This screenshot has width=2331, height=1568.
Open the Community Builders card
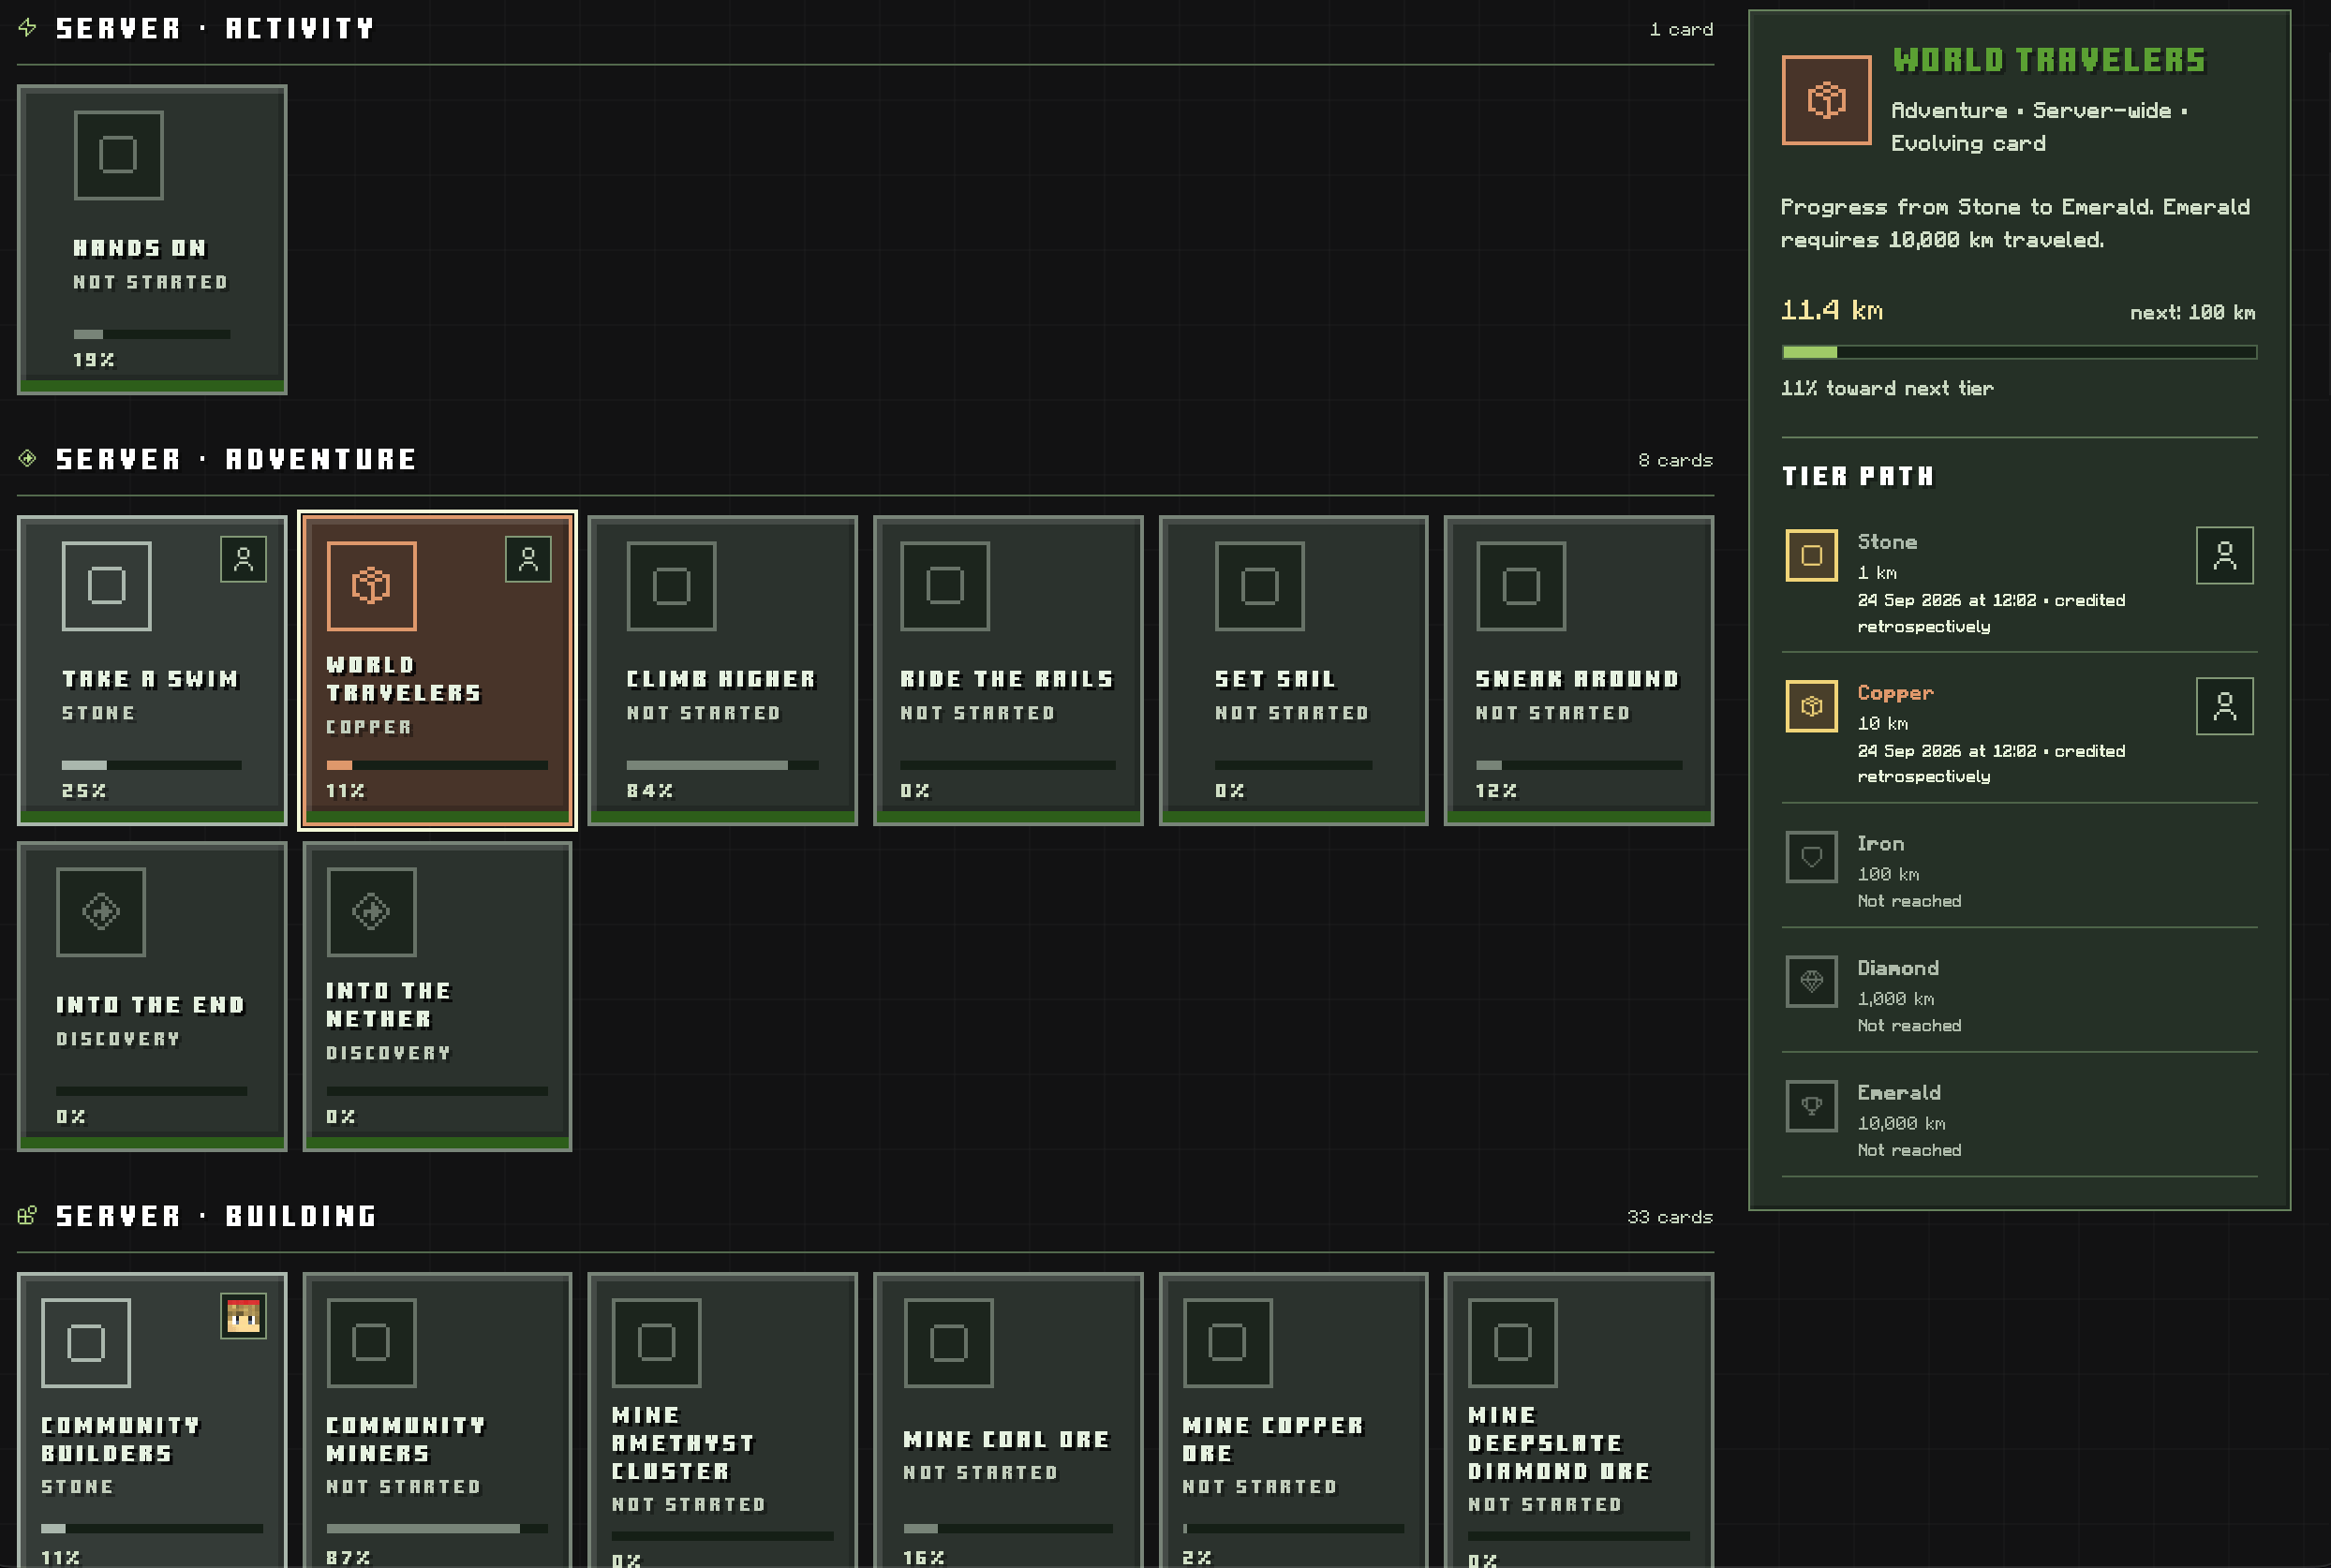click(x=152, y=1420)
